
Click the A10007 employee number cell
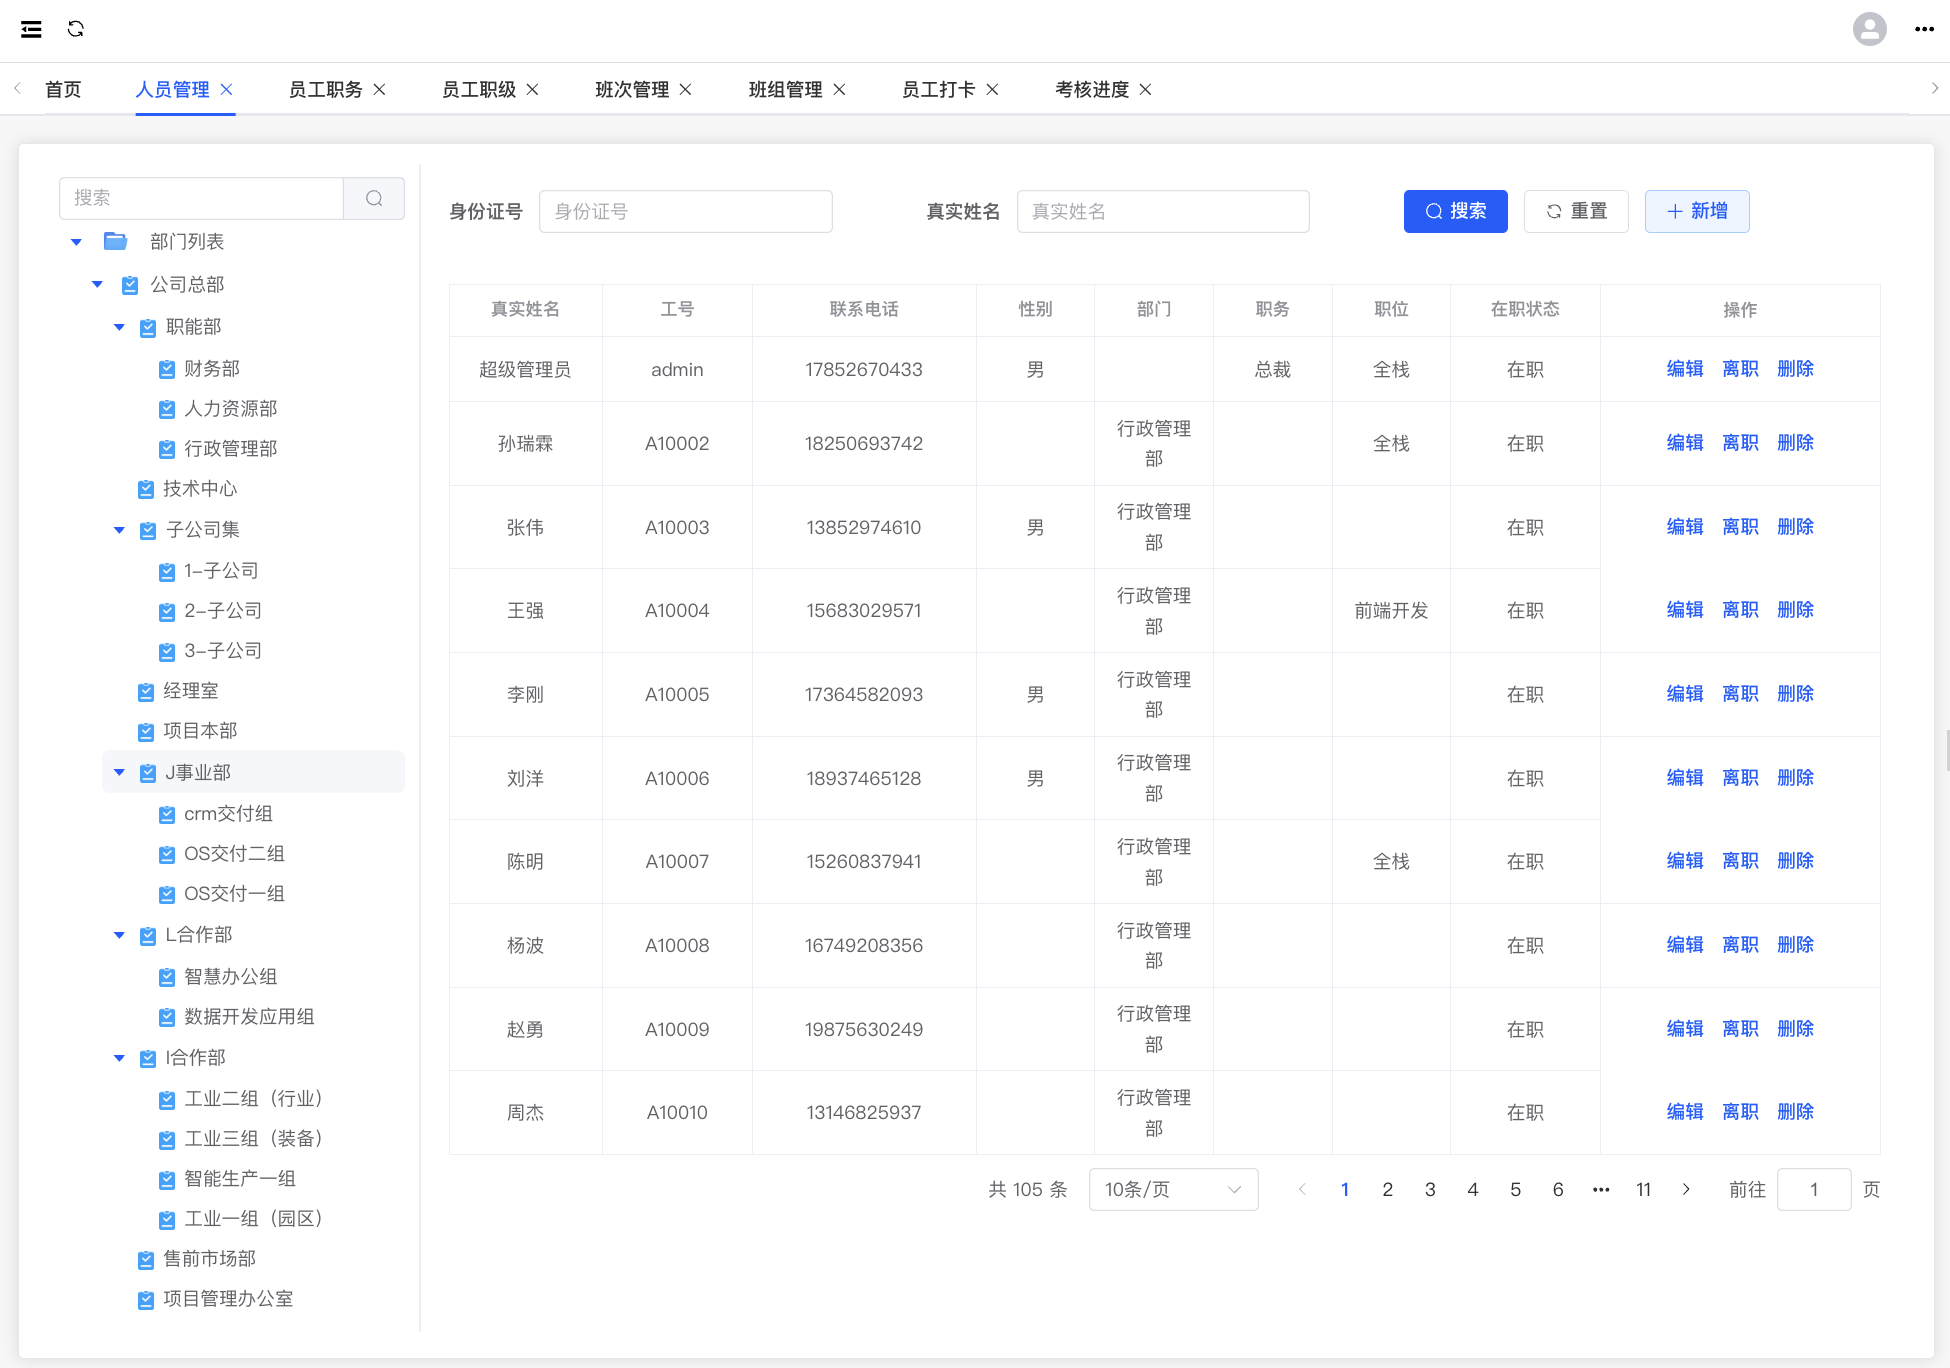[x=677, y=862]
